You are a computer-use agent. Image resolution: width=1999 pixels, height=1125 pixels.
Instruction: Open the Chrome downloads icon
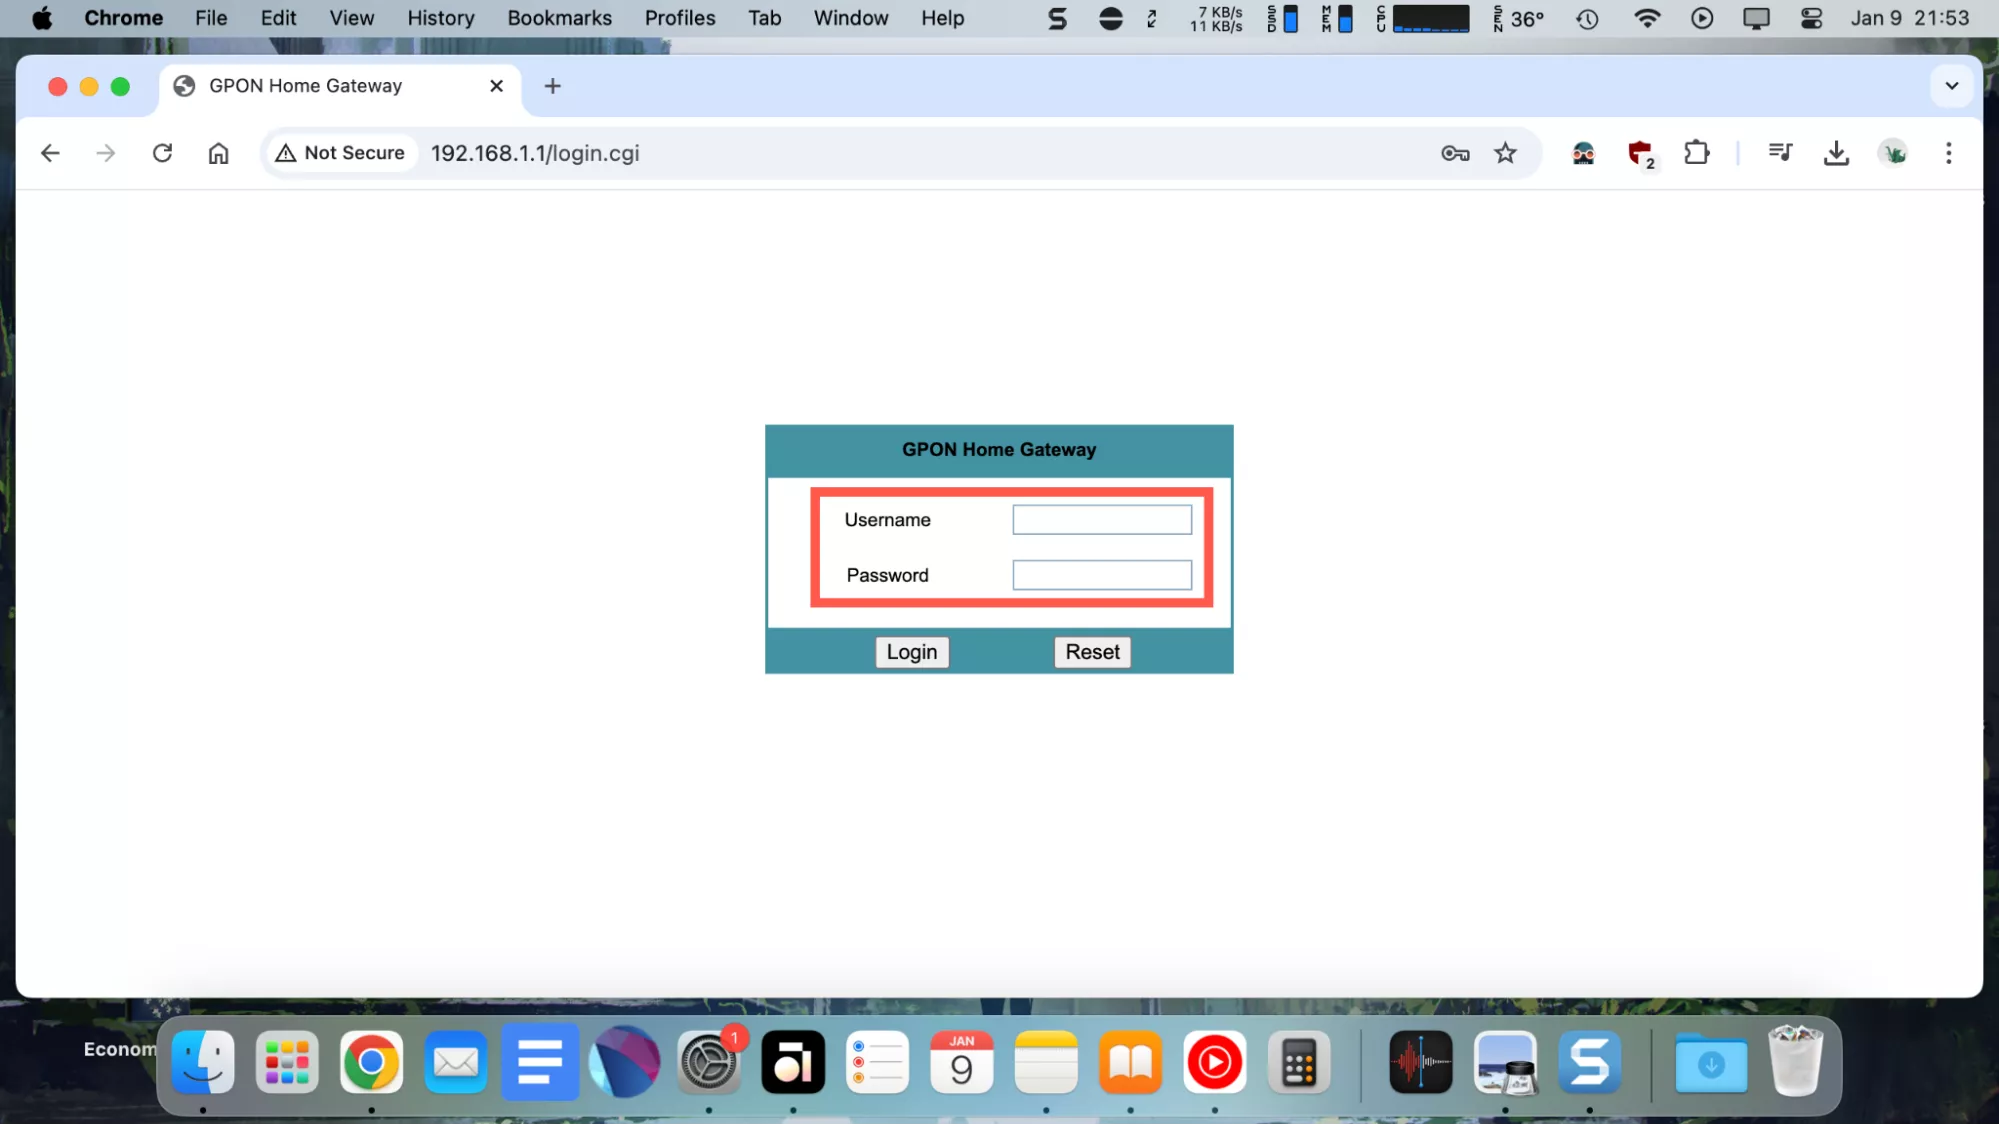click(1836, 153)
